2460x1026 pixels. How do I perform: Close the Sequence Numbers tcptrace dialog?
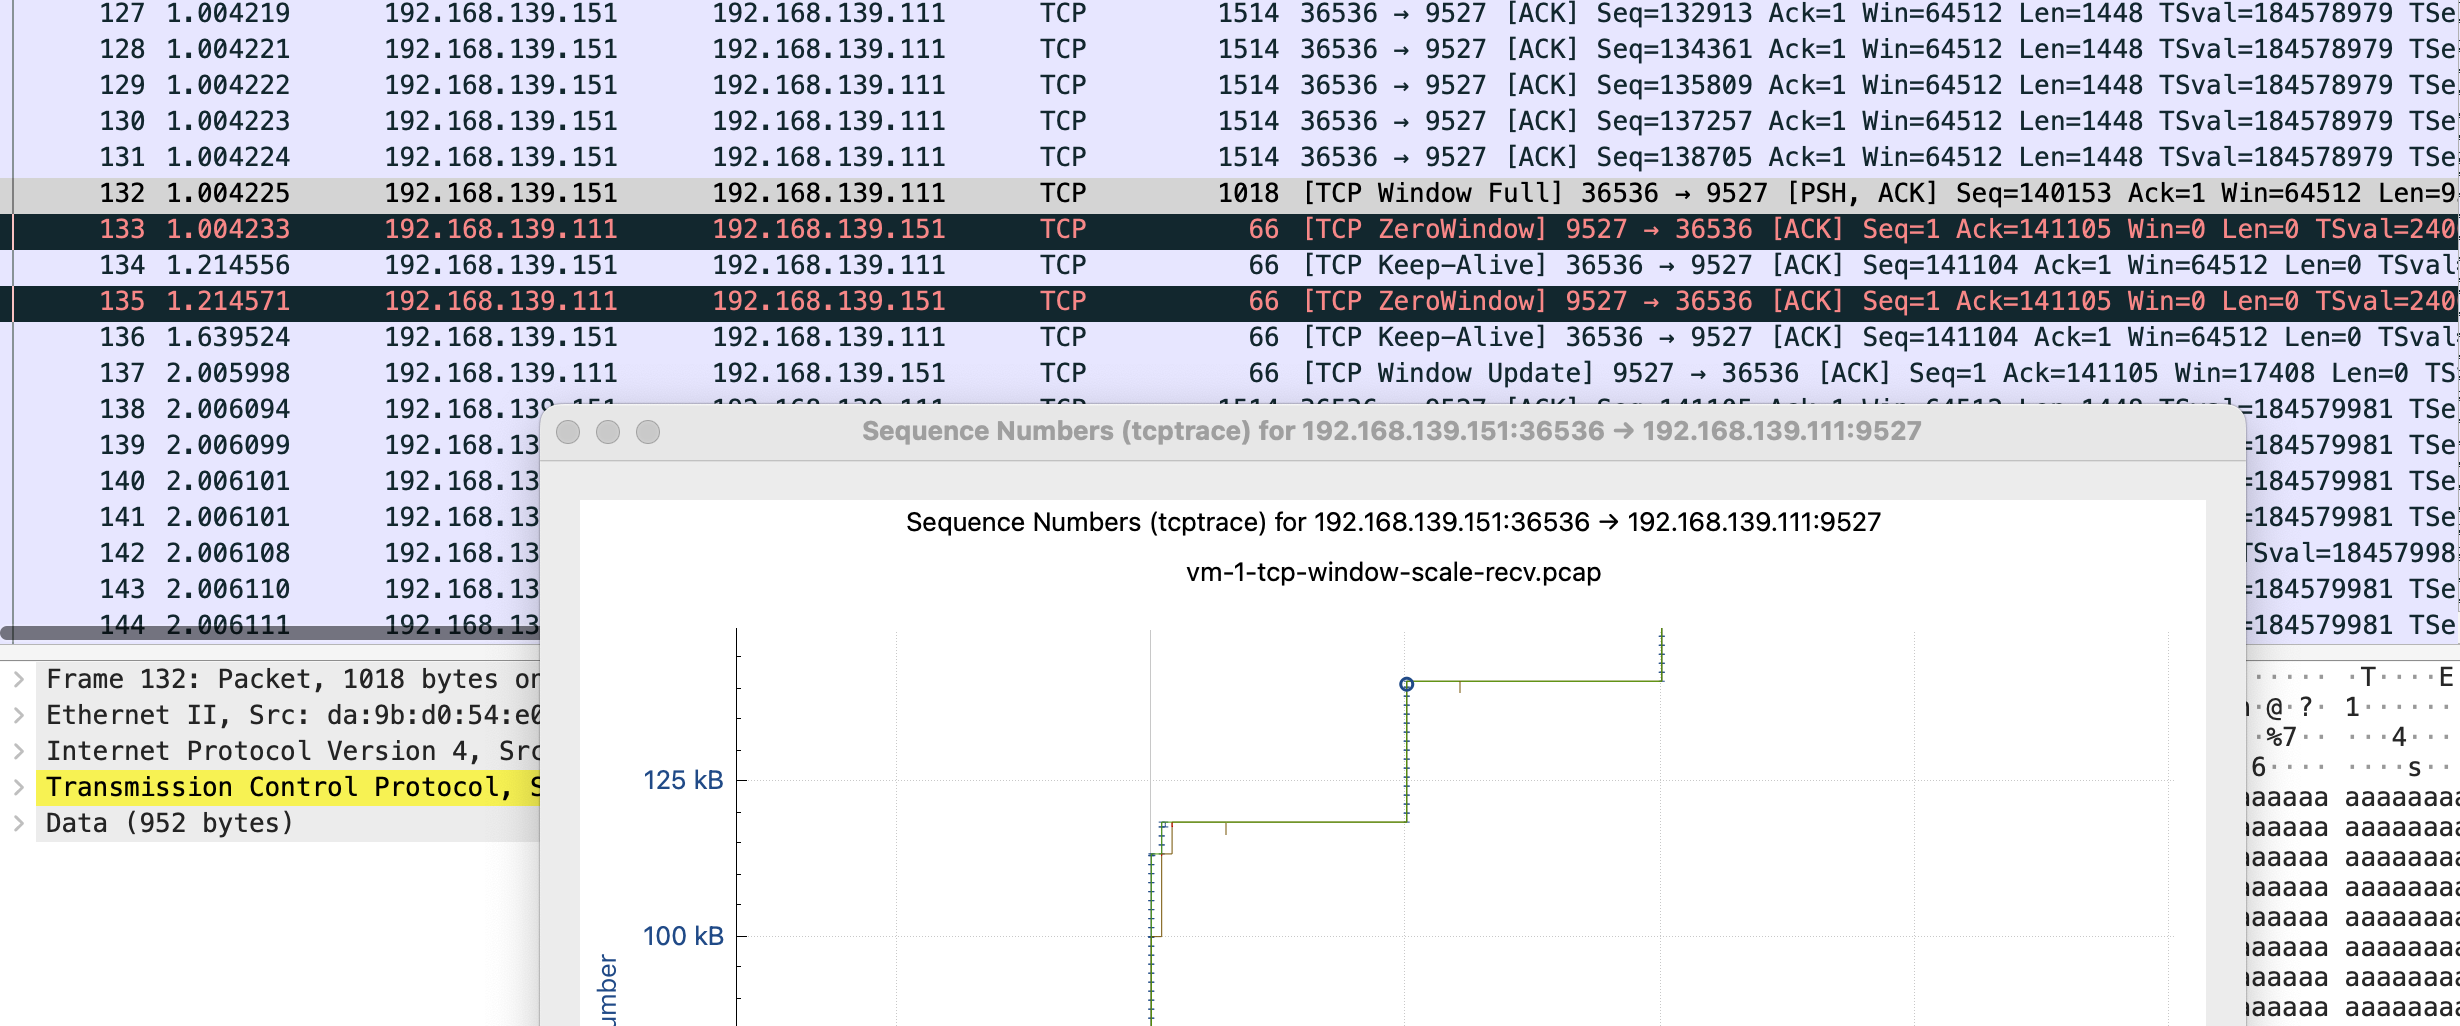pos(568,432)
